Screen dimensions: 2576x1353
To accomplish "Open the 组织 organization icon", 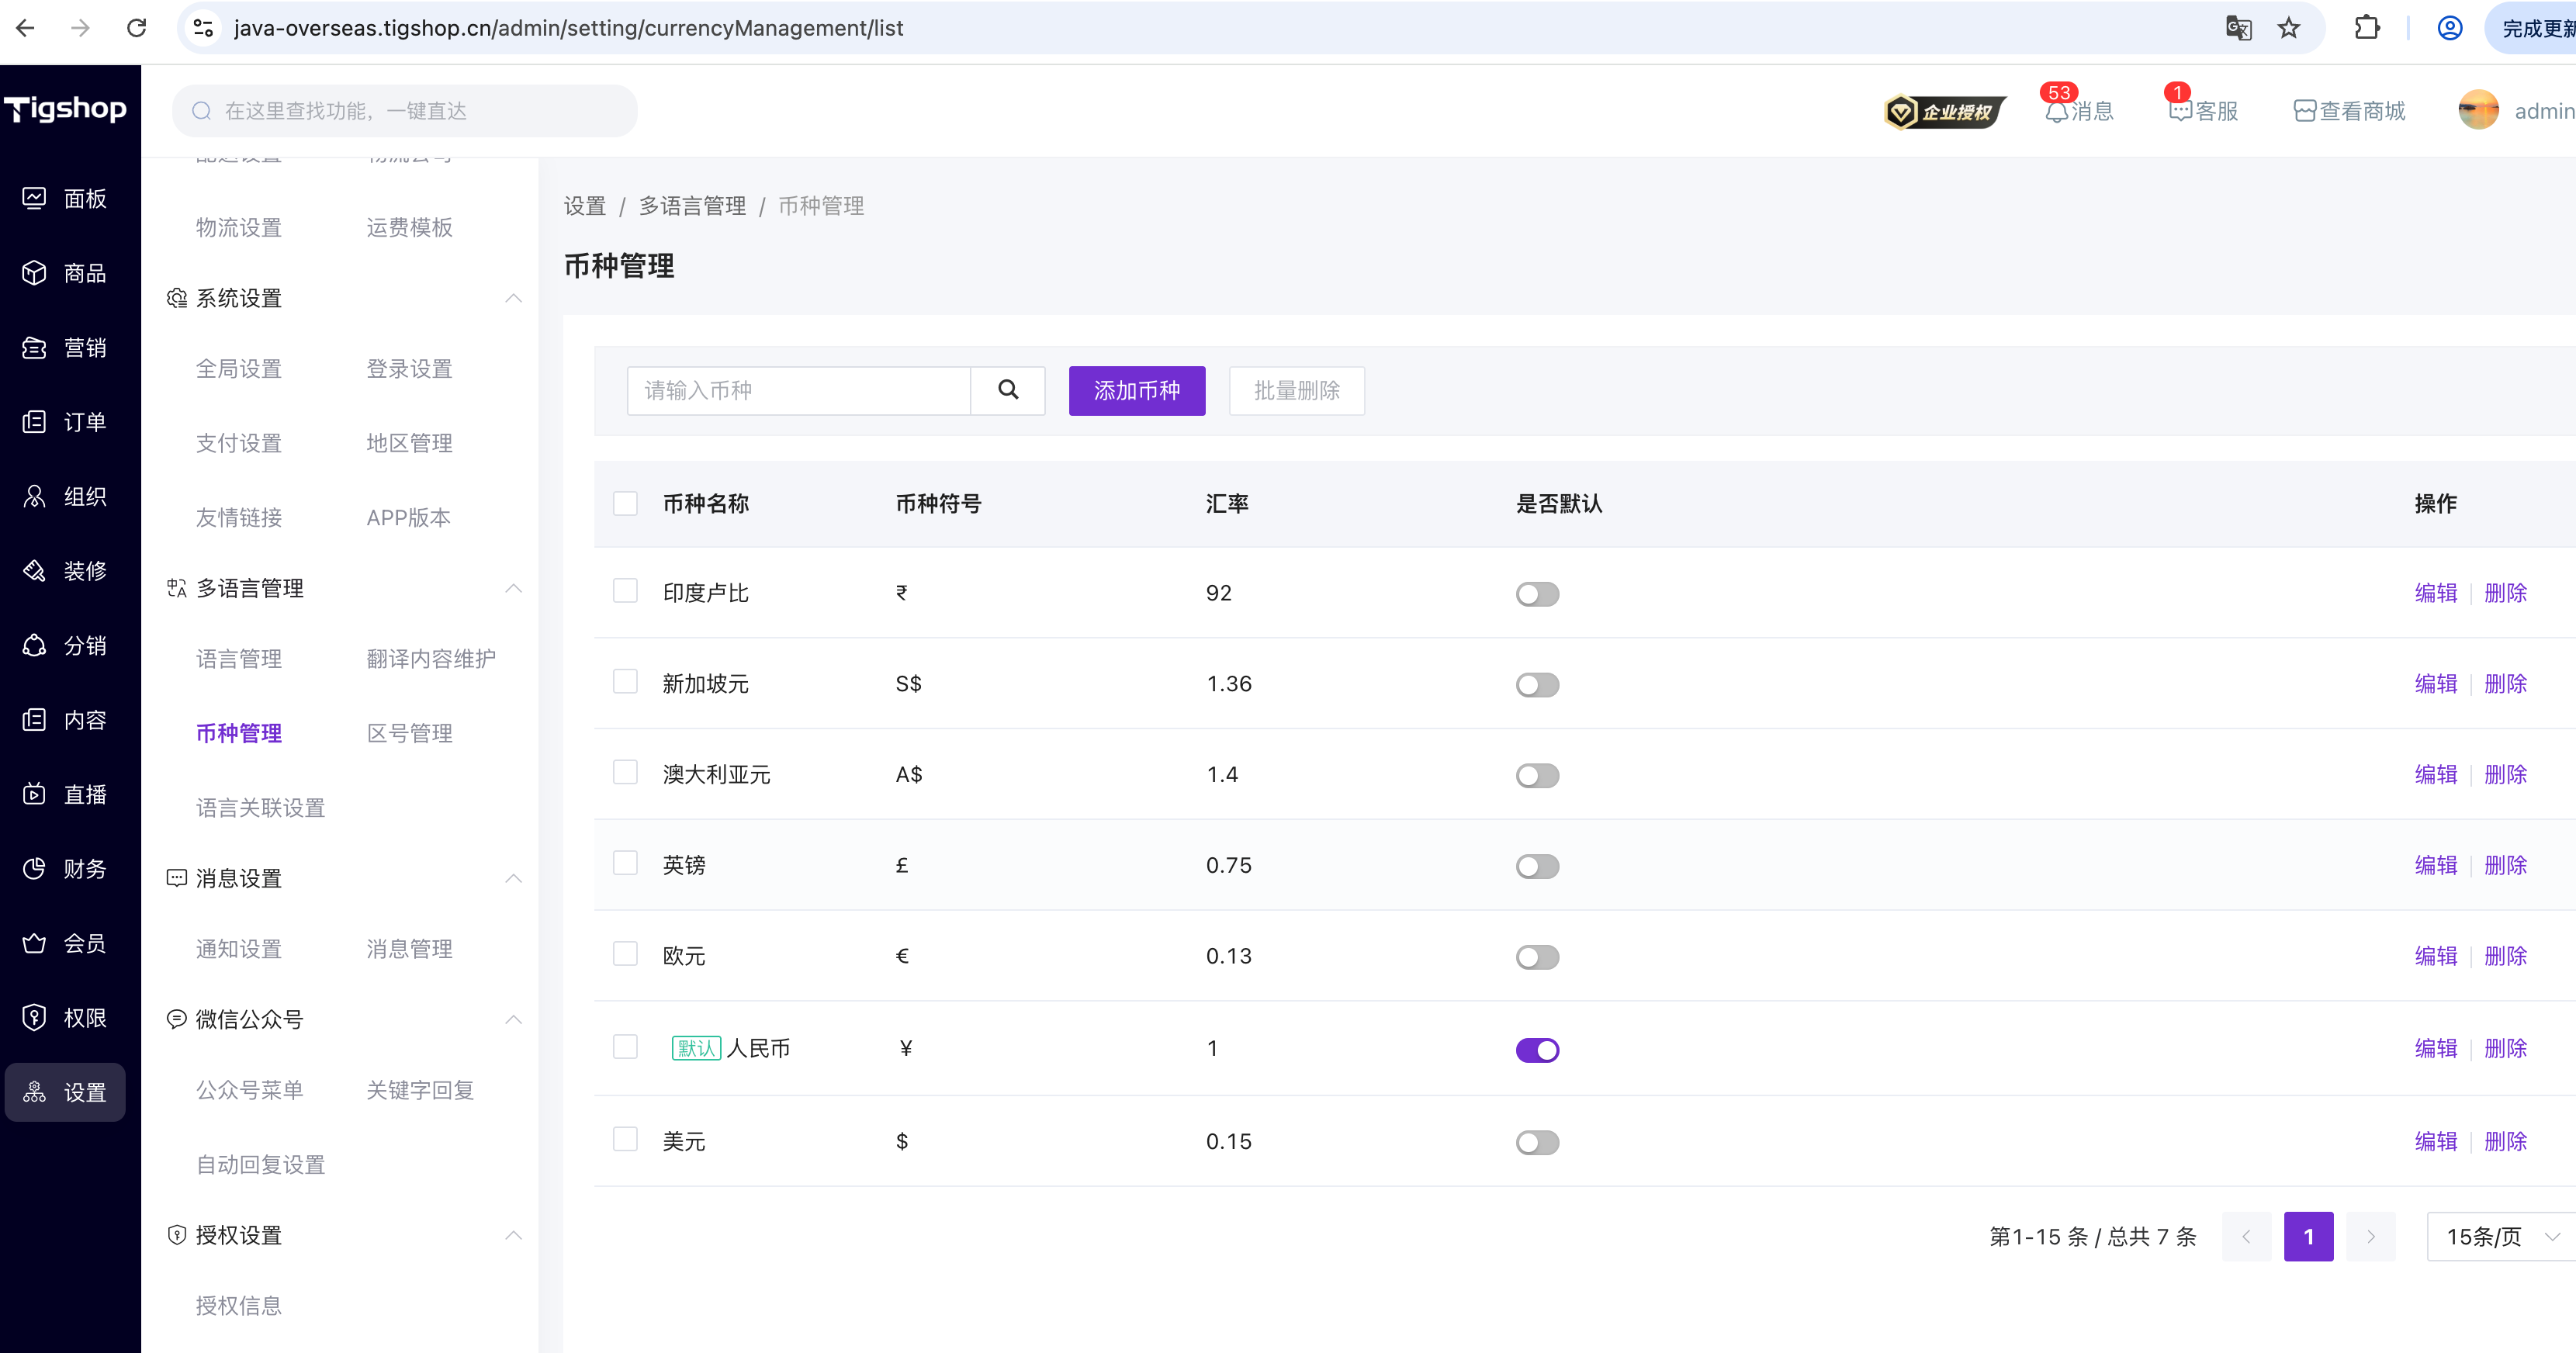I will (x=34, y=496).
